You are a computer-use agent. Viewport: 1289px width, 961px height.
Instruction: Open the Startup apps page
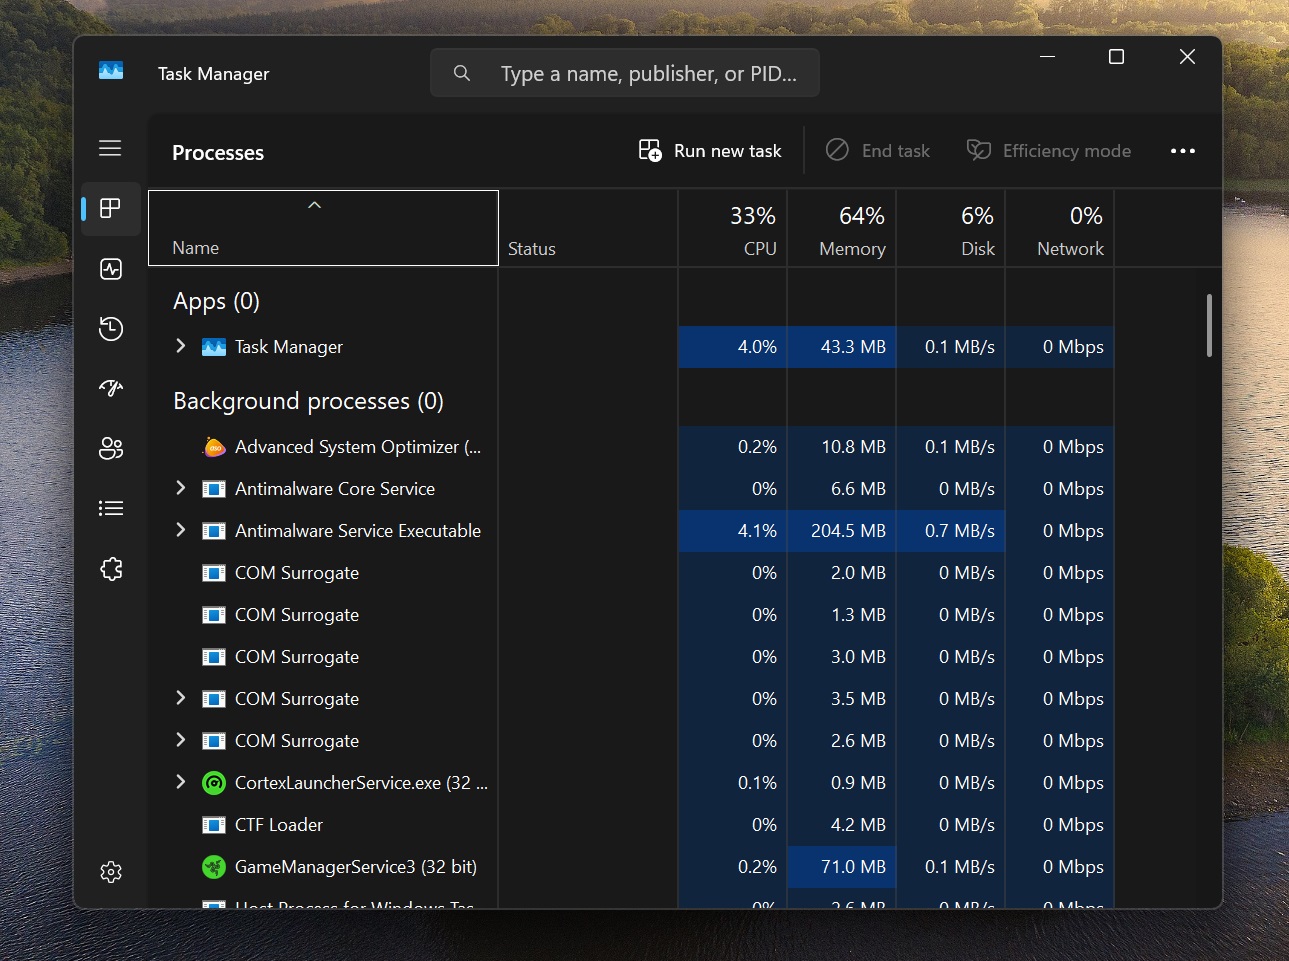click(x=110, y=388)
